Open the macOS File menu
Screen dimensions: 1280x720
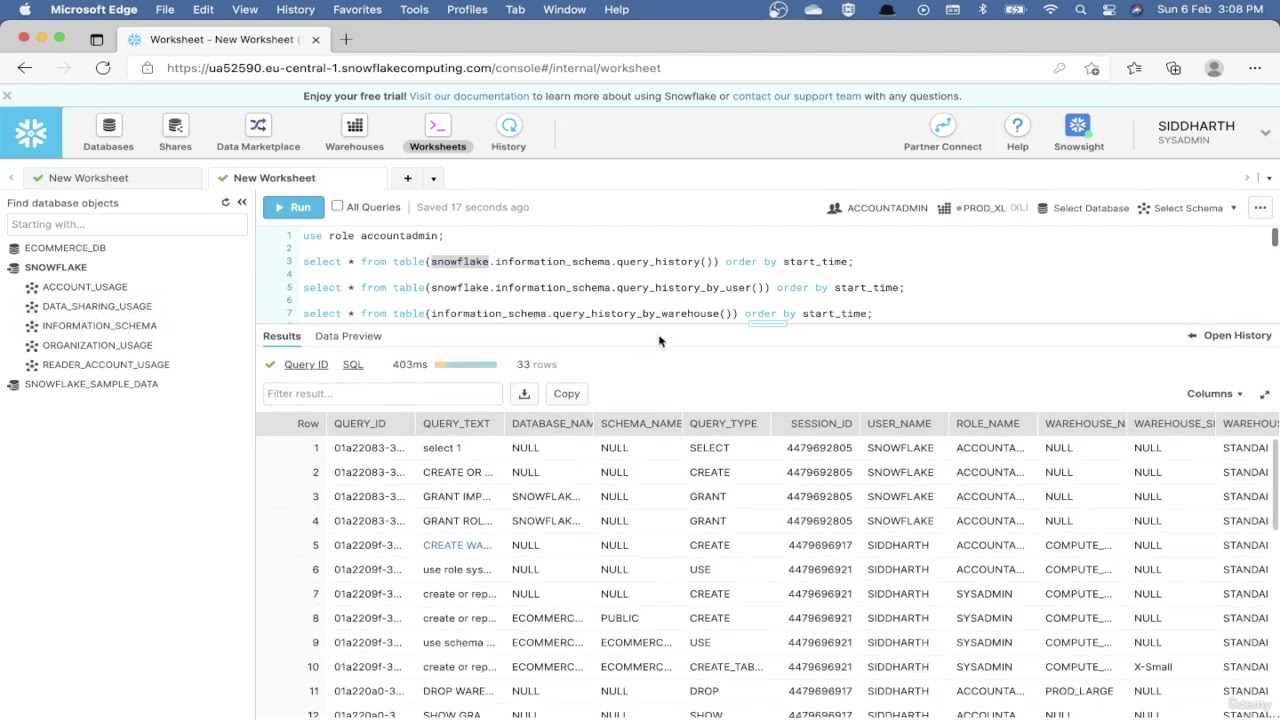(x=165, y=10)
